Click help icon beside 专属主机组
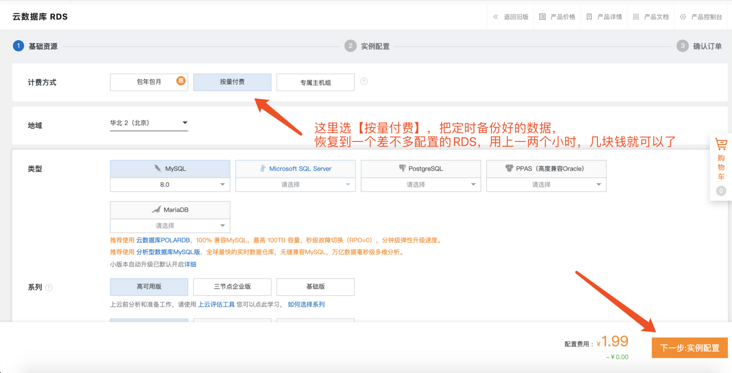732x373 pixels. coord(364,81)
